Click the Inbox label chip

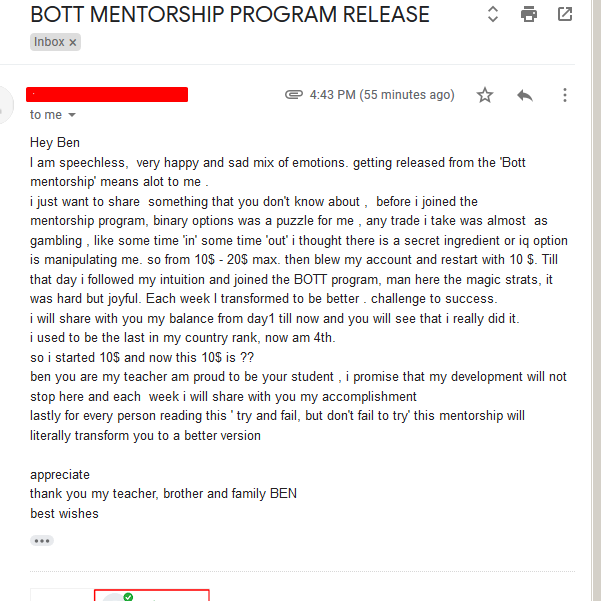[49, 42]
